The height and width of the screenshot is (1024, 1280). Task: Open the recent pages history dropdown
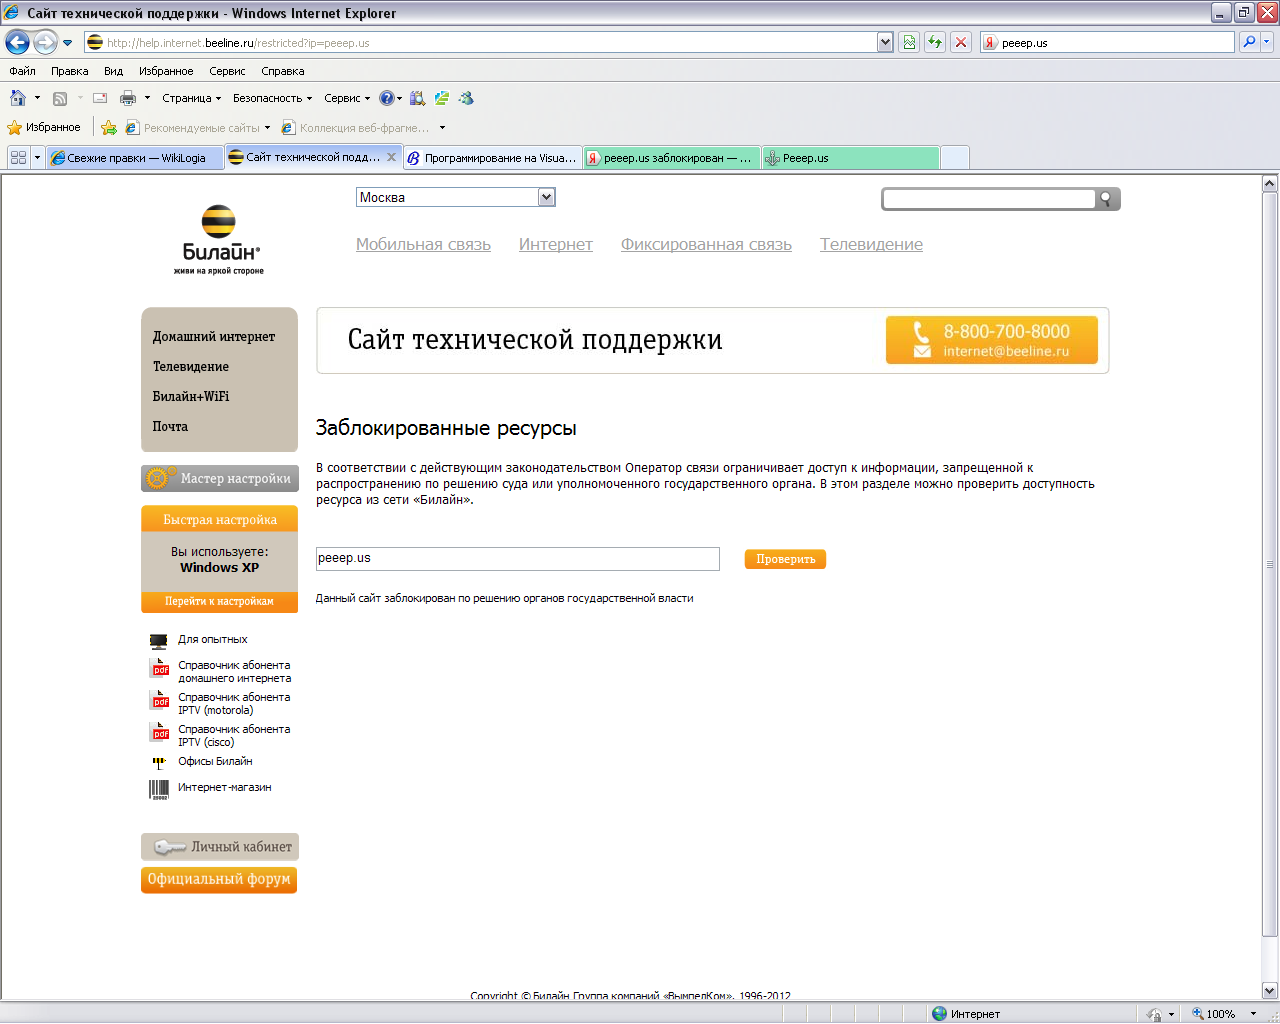(x=67, y=43)
